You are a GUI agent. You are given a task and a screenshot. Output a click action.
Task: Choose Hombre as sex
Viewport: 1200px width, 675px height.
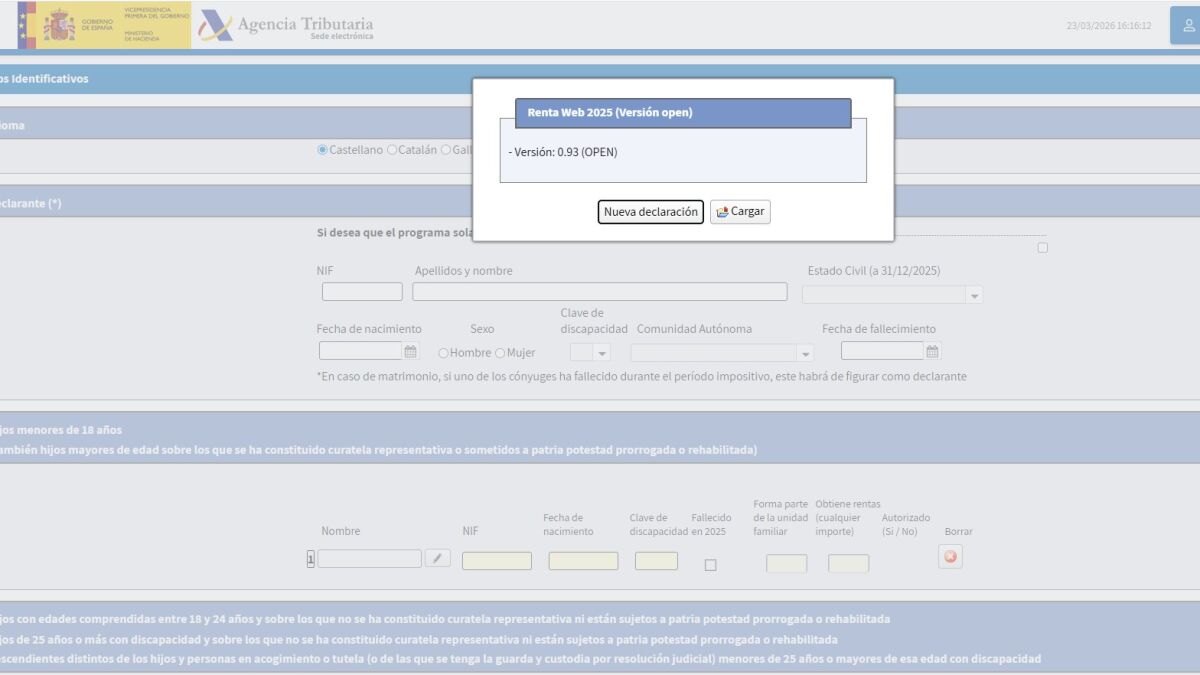[443, 353]
